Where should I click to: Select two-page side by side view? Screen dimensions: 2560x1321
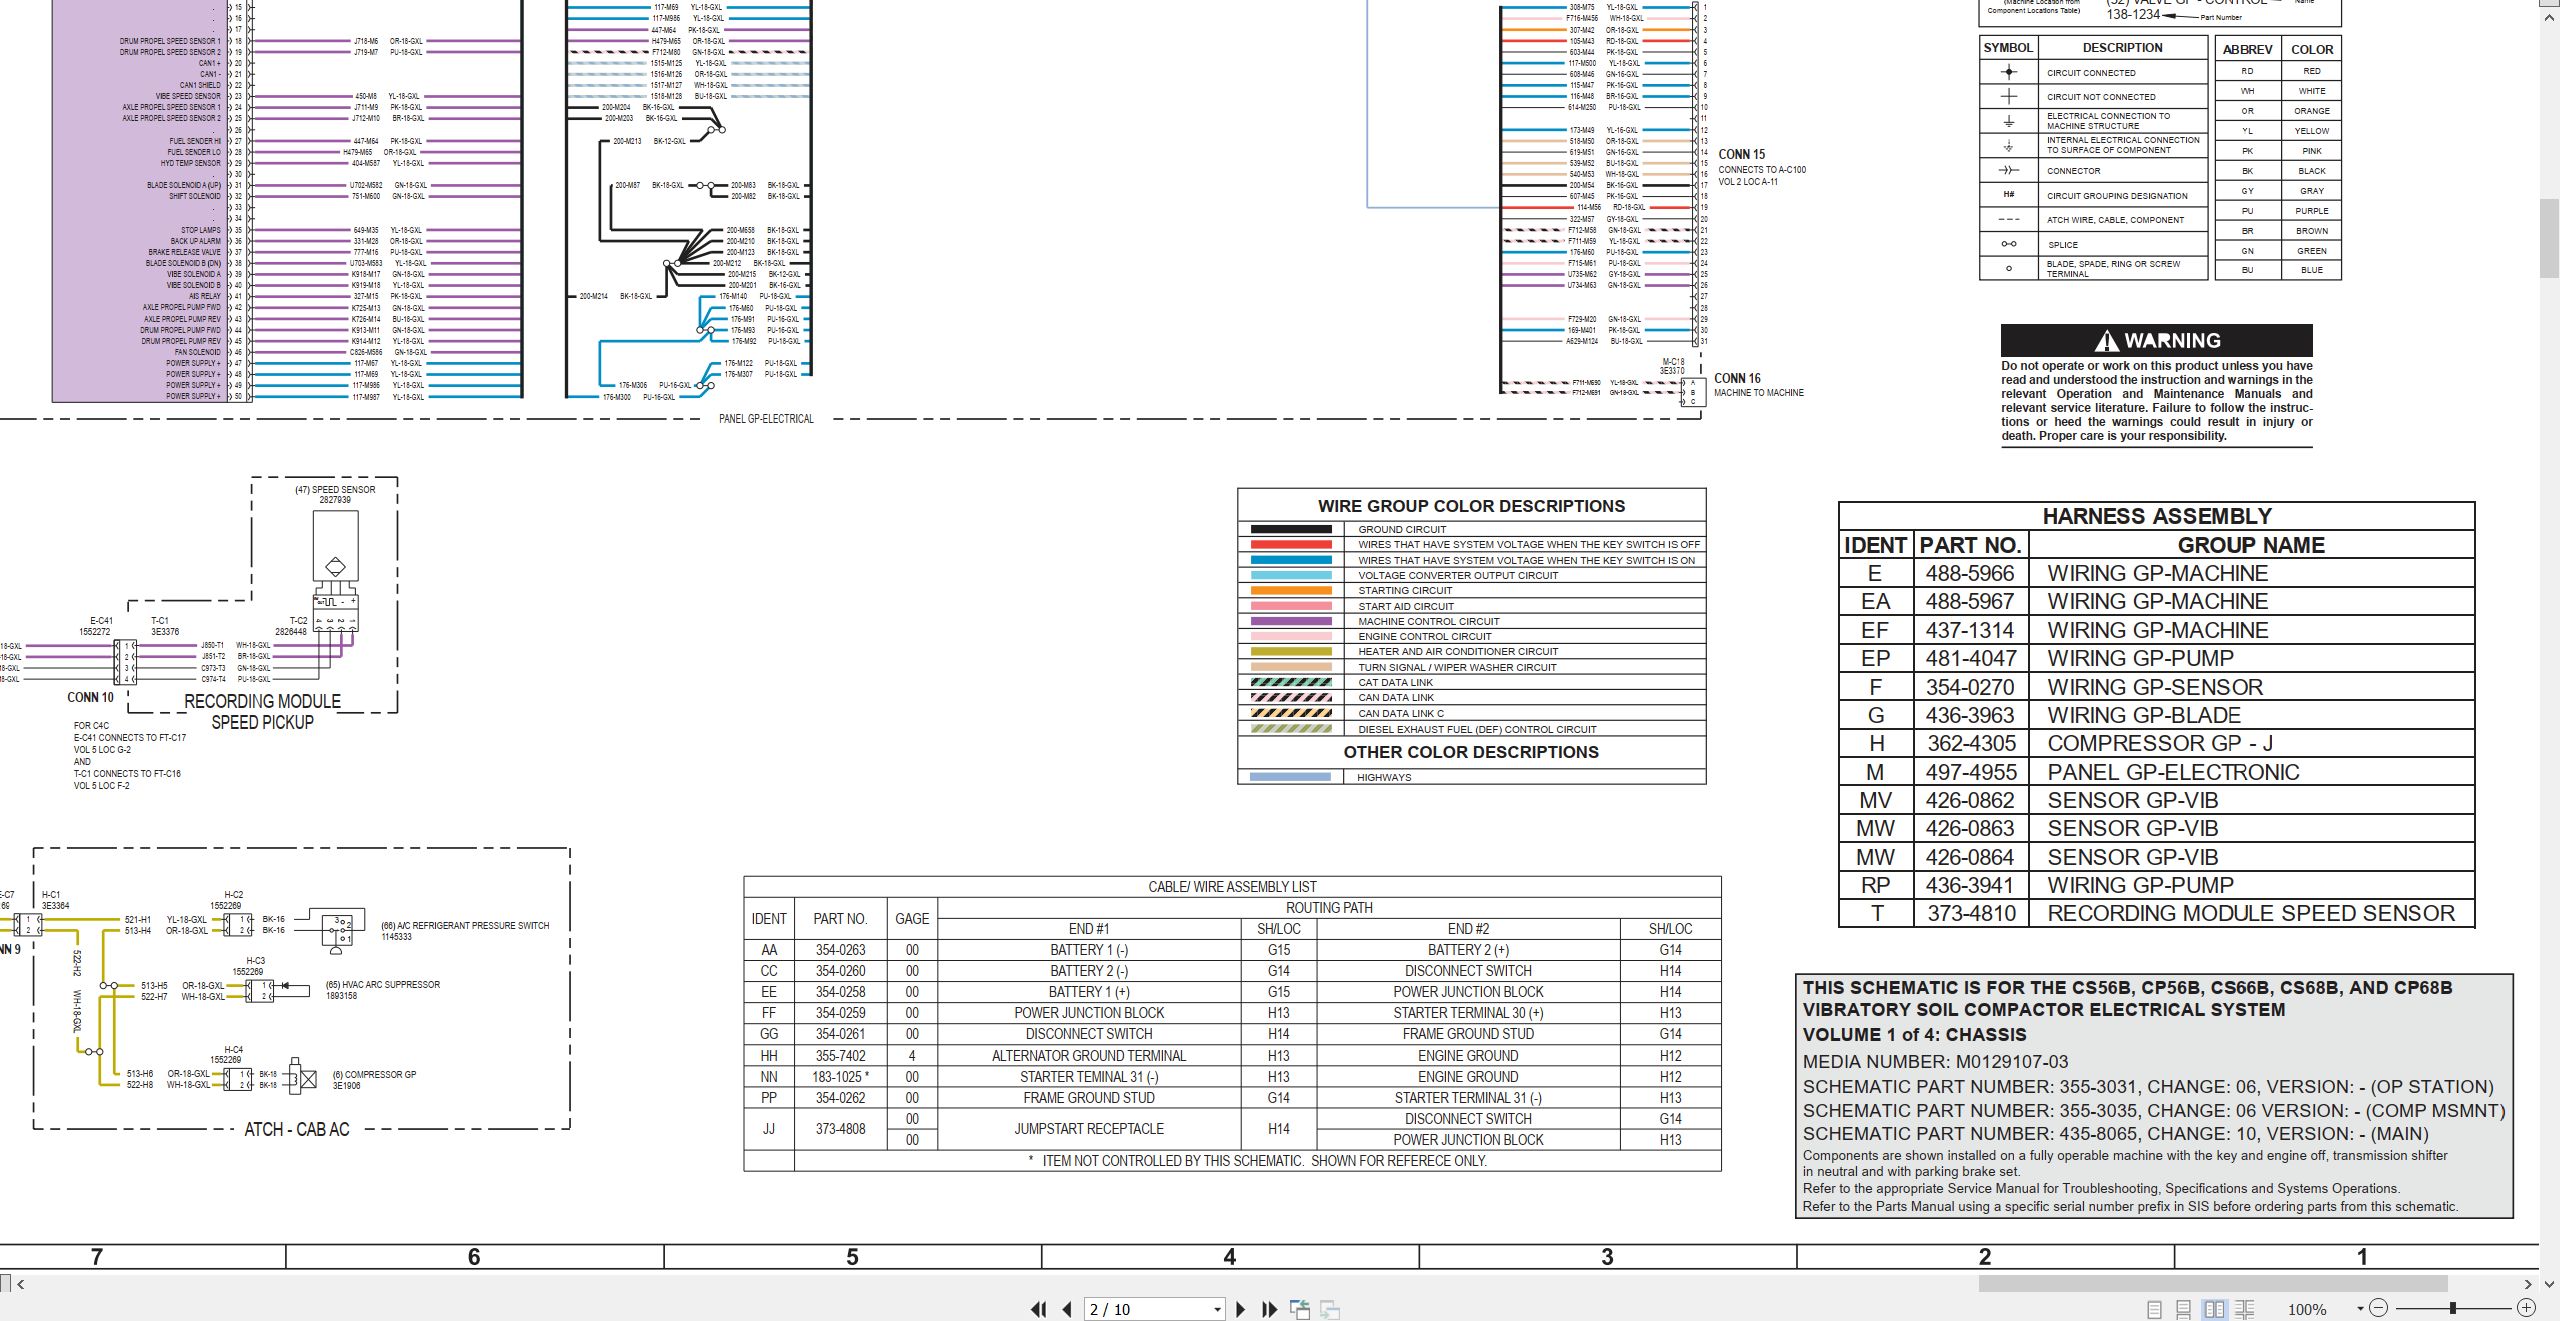2214,1309
